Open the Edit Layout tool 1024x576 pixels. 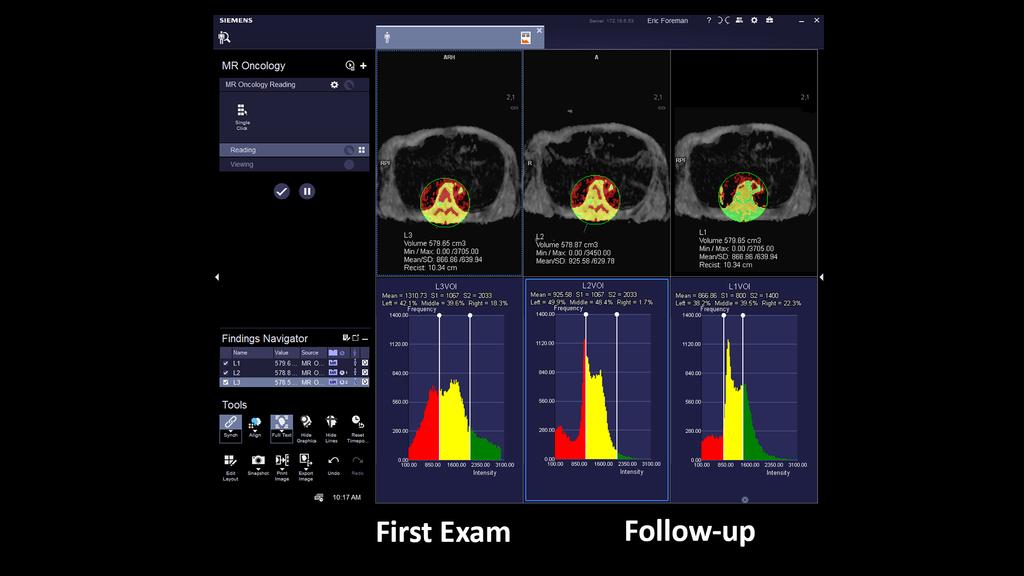pyautogui.click(x=231, y=459)
